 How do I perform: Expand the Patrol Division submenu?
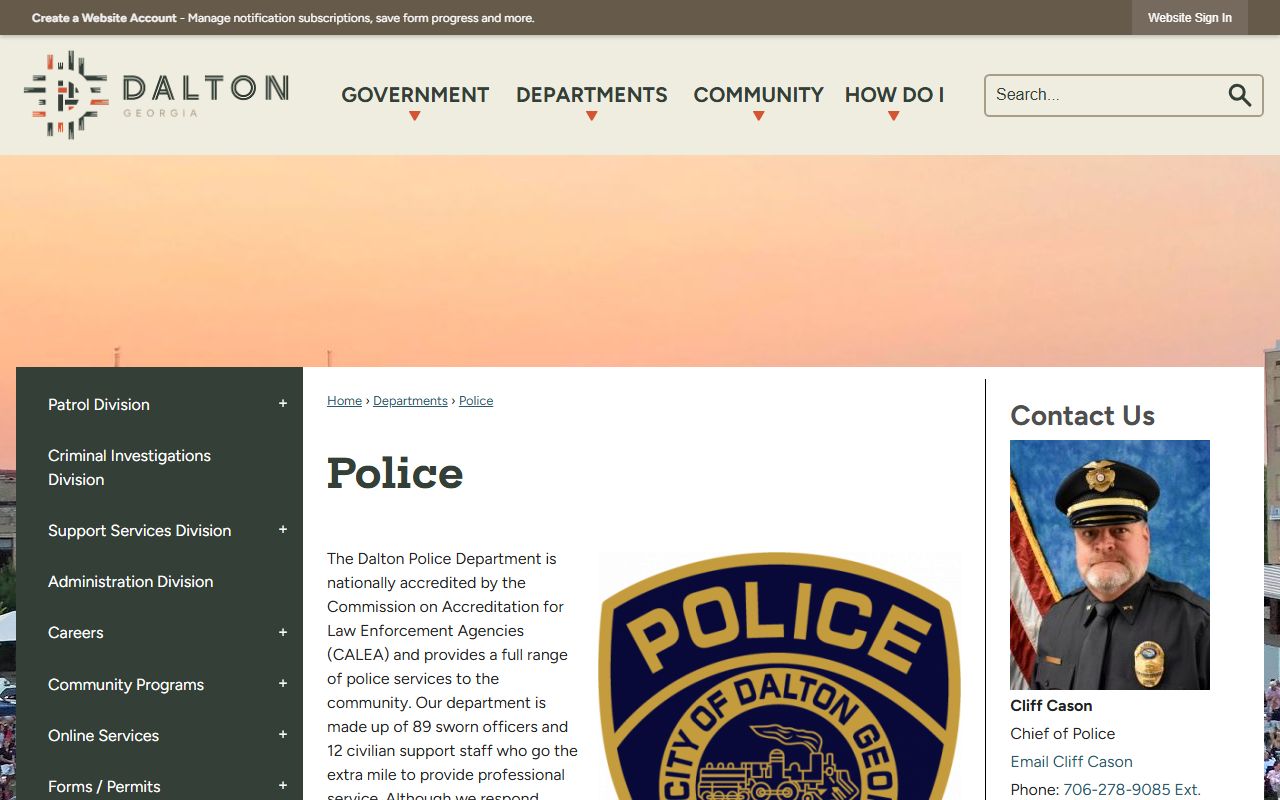tap(283, 404)
